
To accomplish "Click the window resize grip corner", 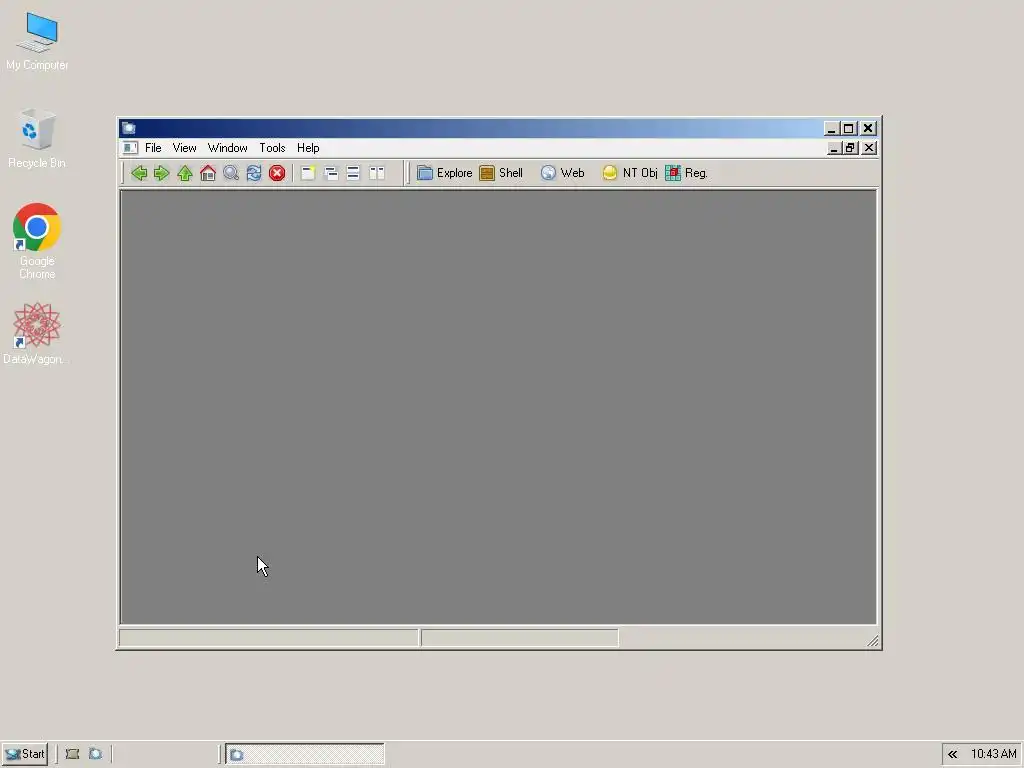I will point(873,641).
